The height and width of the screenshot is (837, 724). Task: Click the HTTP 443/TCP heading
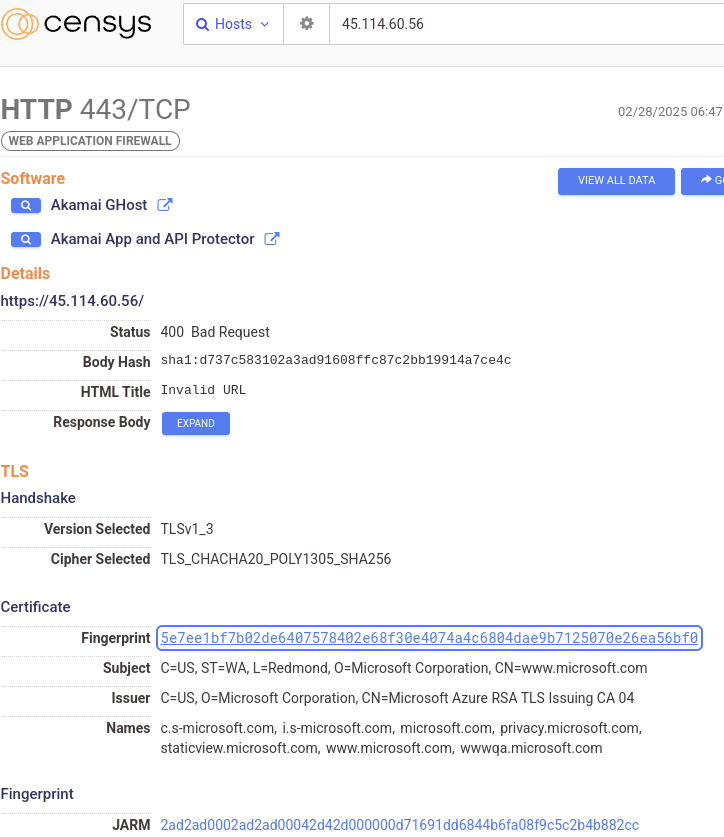[x=95, y=109]
